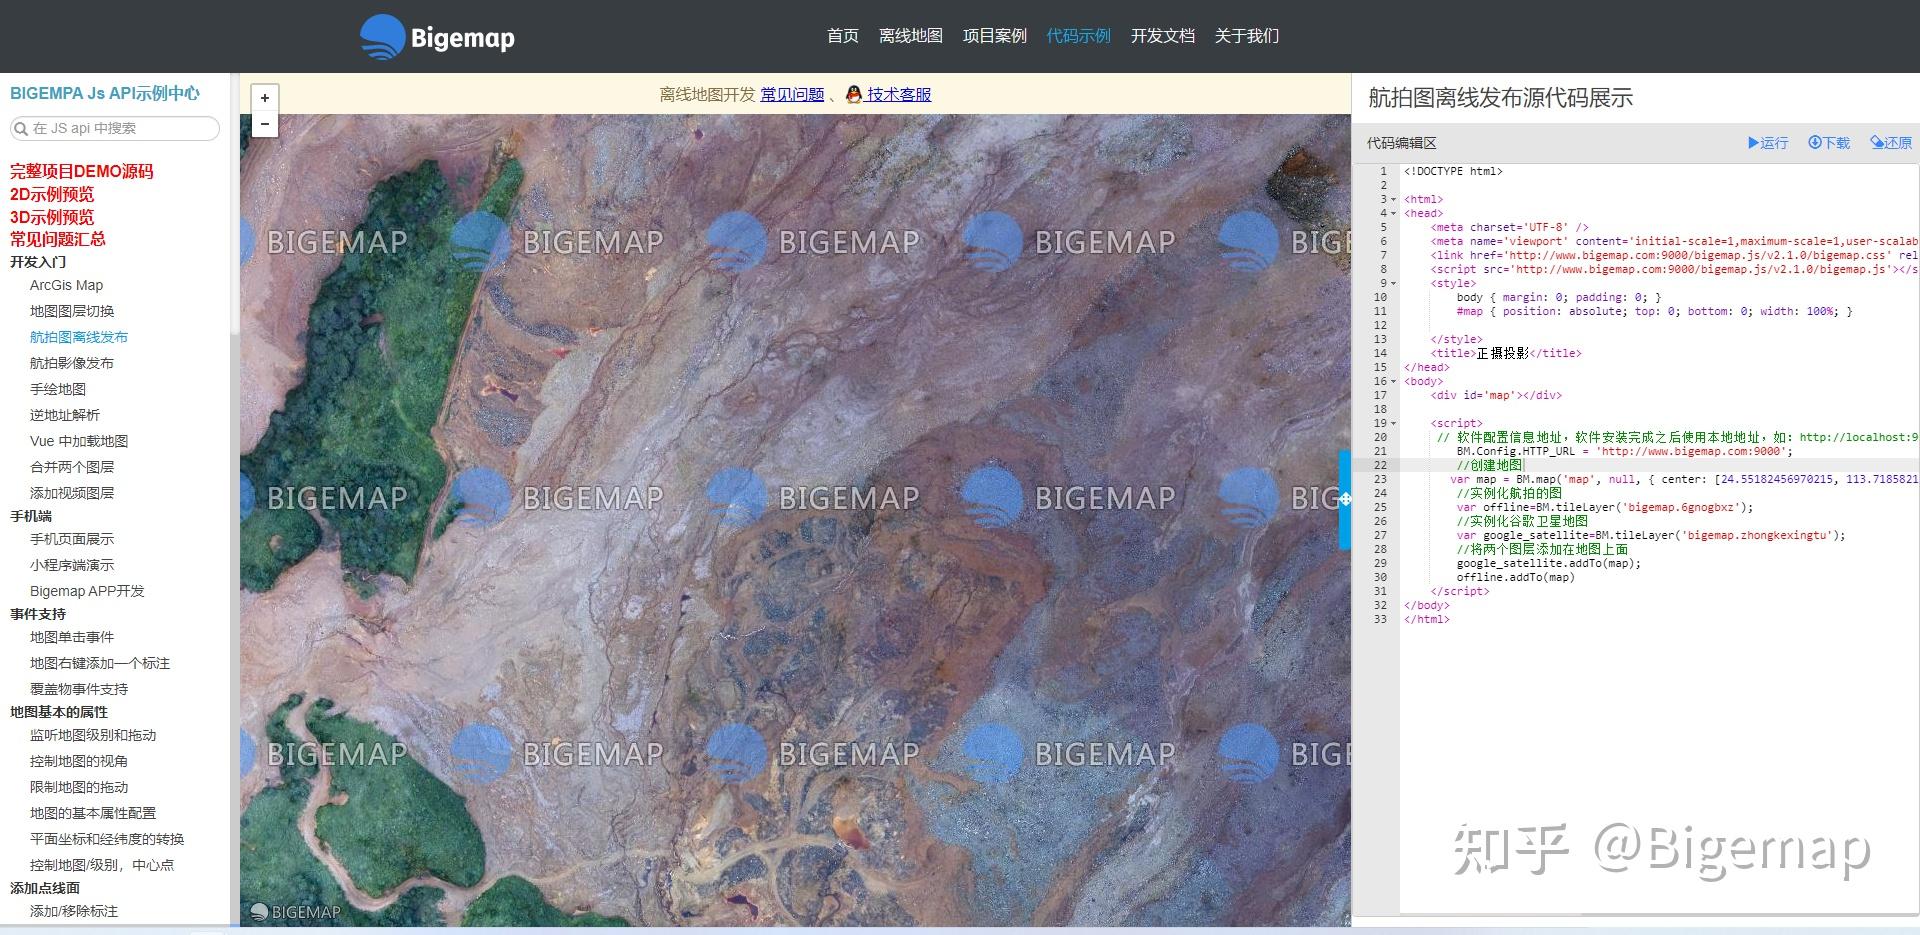Viewport: 1920px width, 935px height.
Task: Click the 事件支持 section heading
Action: (38, 614)
